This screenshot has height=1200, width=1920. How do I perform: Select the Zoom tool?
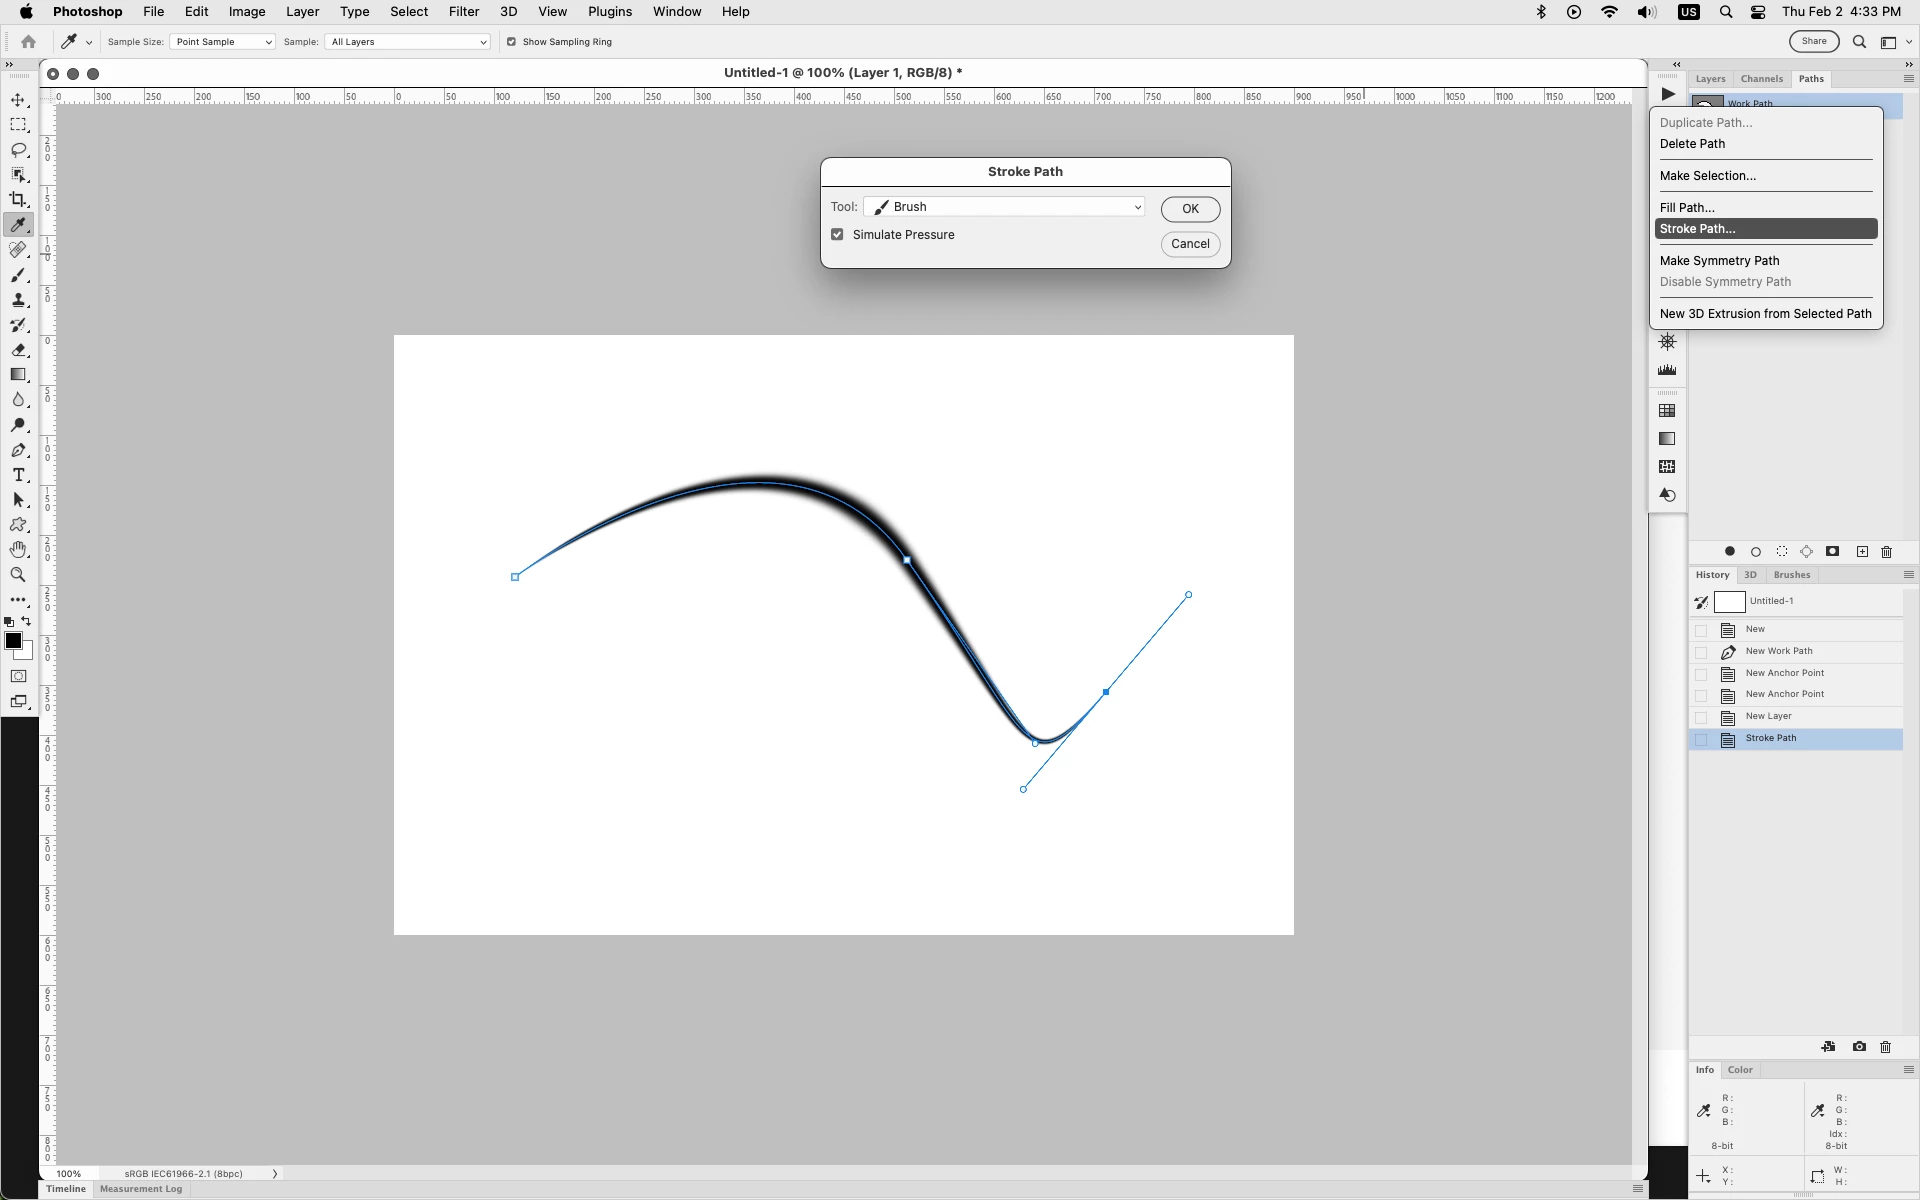(18, 575)
